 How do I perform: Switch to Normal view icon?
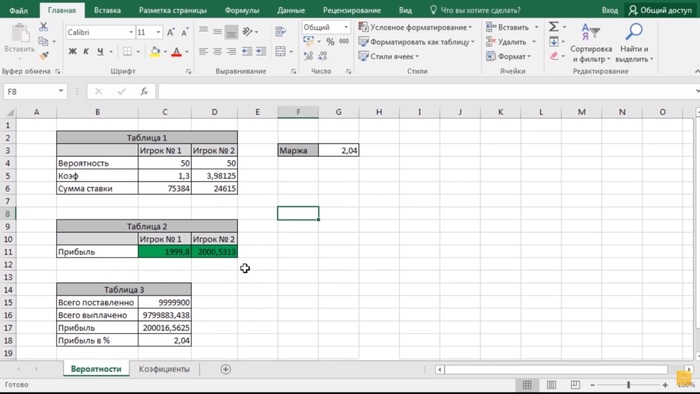527,385
